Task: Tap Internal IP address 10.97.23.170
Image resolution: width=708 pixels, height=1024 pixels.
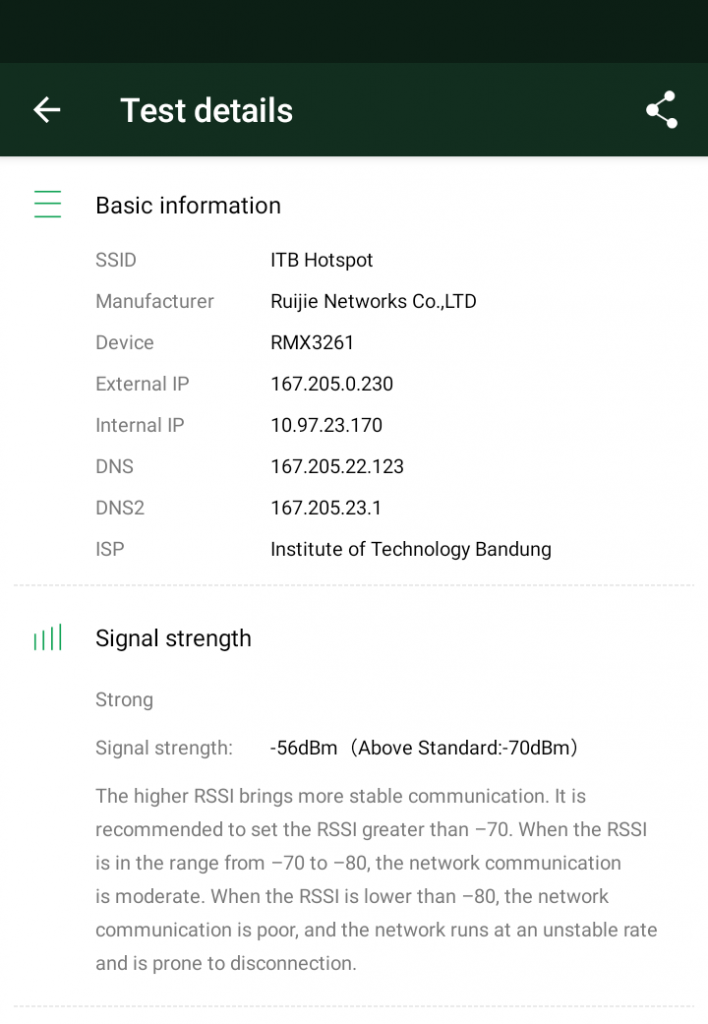Action: (x=327, y=425)
